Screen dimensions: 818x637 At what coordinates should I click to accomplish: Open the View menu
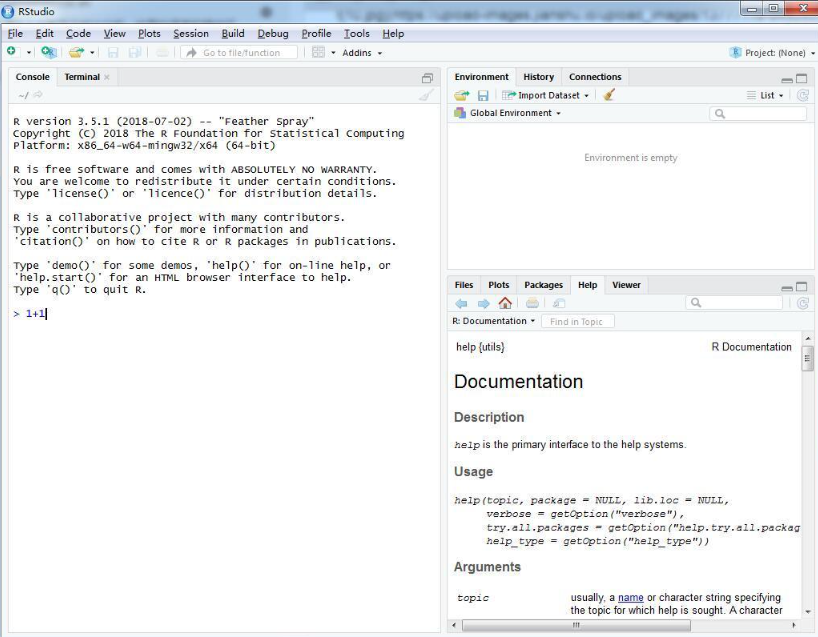pos(114,33)
